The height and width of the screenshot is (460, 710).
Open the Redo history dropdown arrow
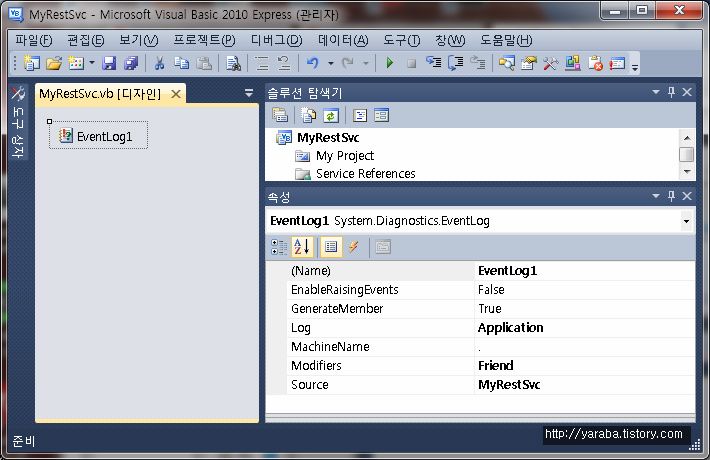click(x=366, y=63)
